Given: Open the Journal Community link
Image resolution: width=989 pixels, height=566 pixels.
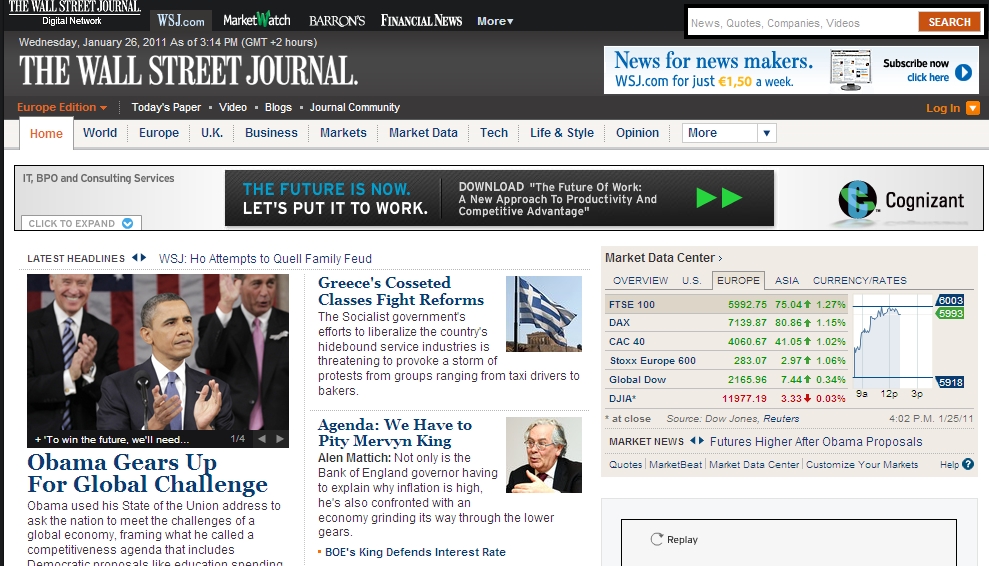Looking at the screenshot, I should point(354,107).
